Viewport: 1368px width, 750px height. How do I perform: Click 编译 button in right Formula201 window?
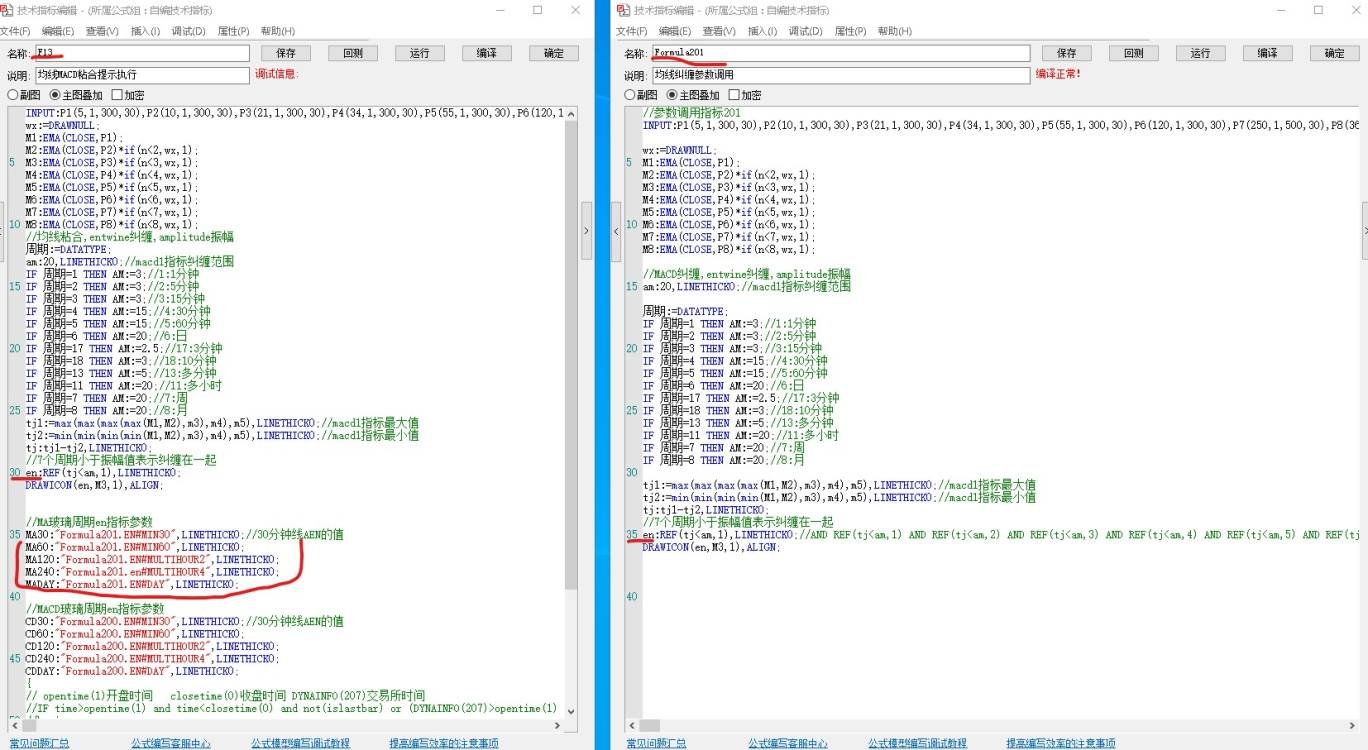[1268, 53]
